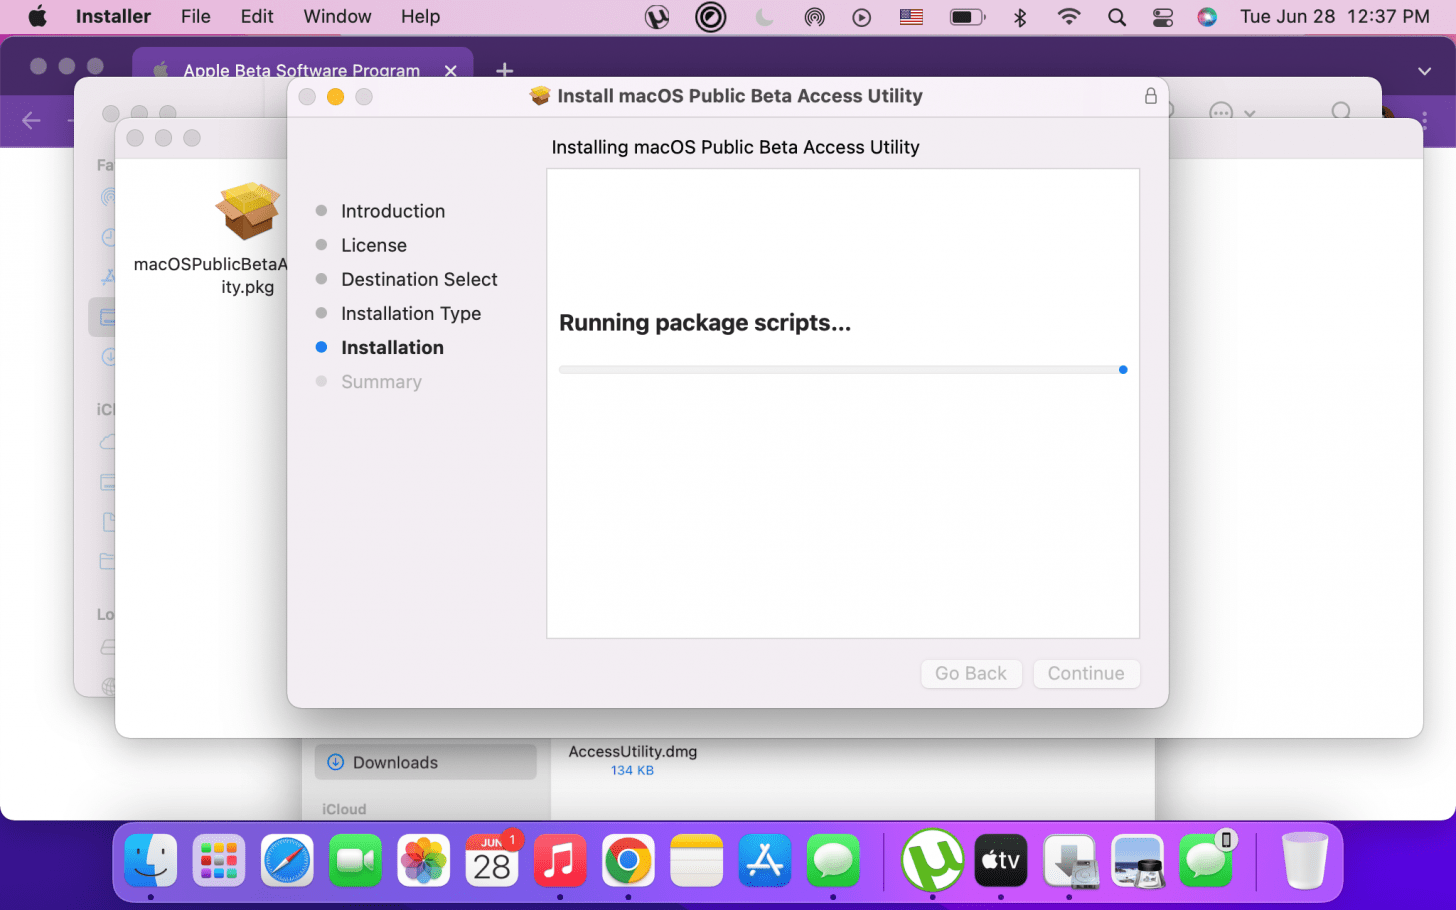1456x910 pixels.
Task: Click the Go Back button
Action: (x=970, y=674)
